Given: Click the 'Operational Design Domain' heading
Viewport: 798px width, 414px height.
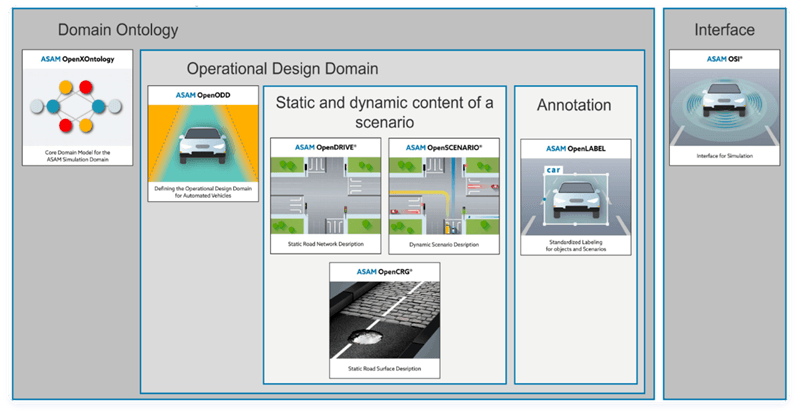Looking at the screenshot, I should point(282,68).
